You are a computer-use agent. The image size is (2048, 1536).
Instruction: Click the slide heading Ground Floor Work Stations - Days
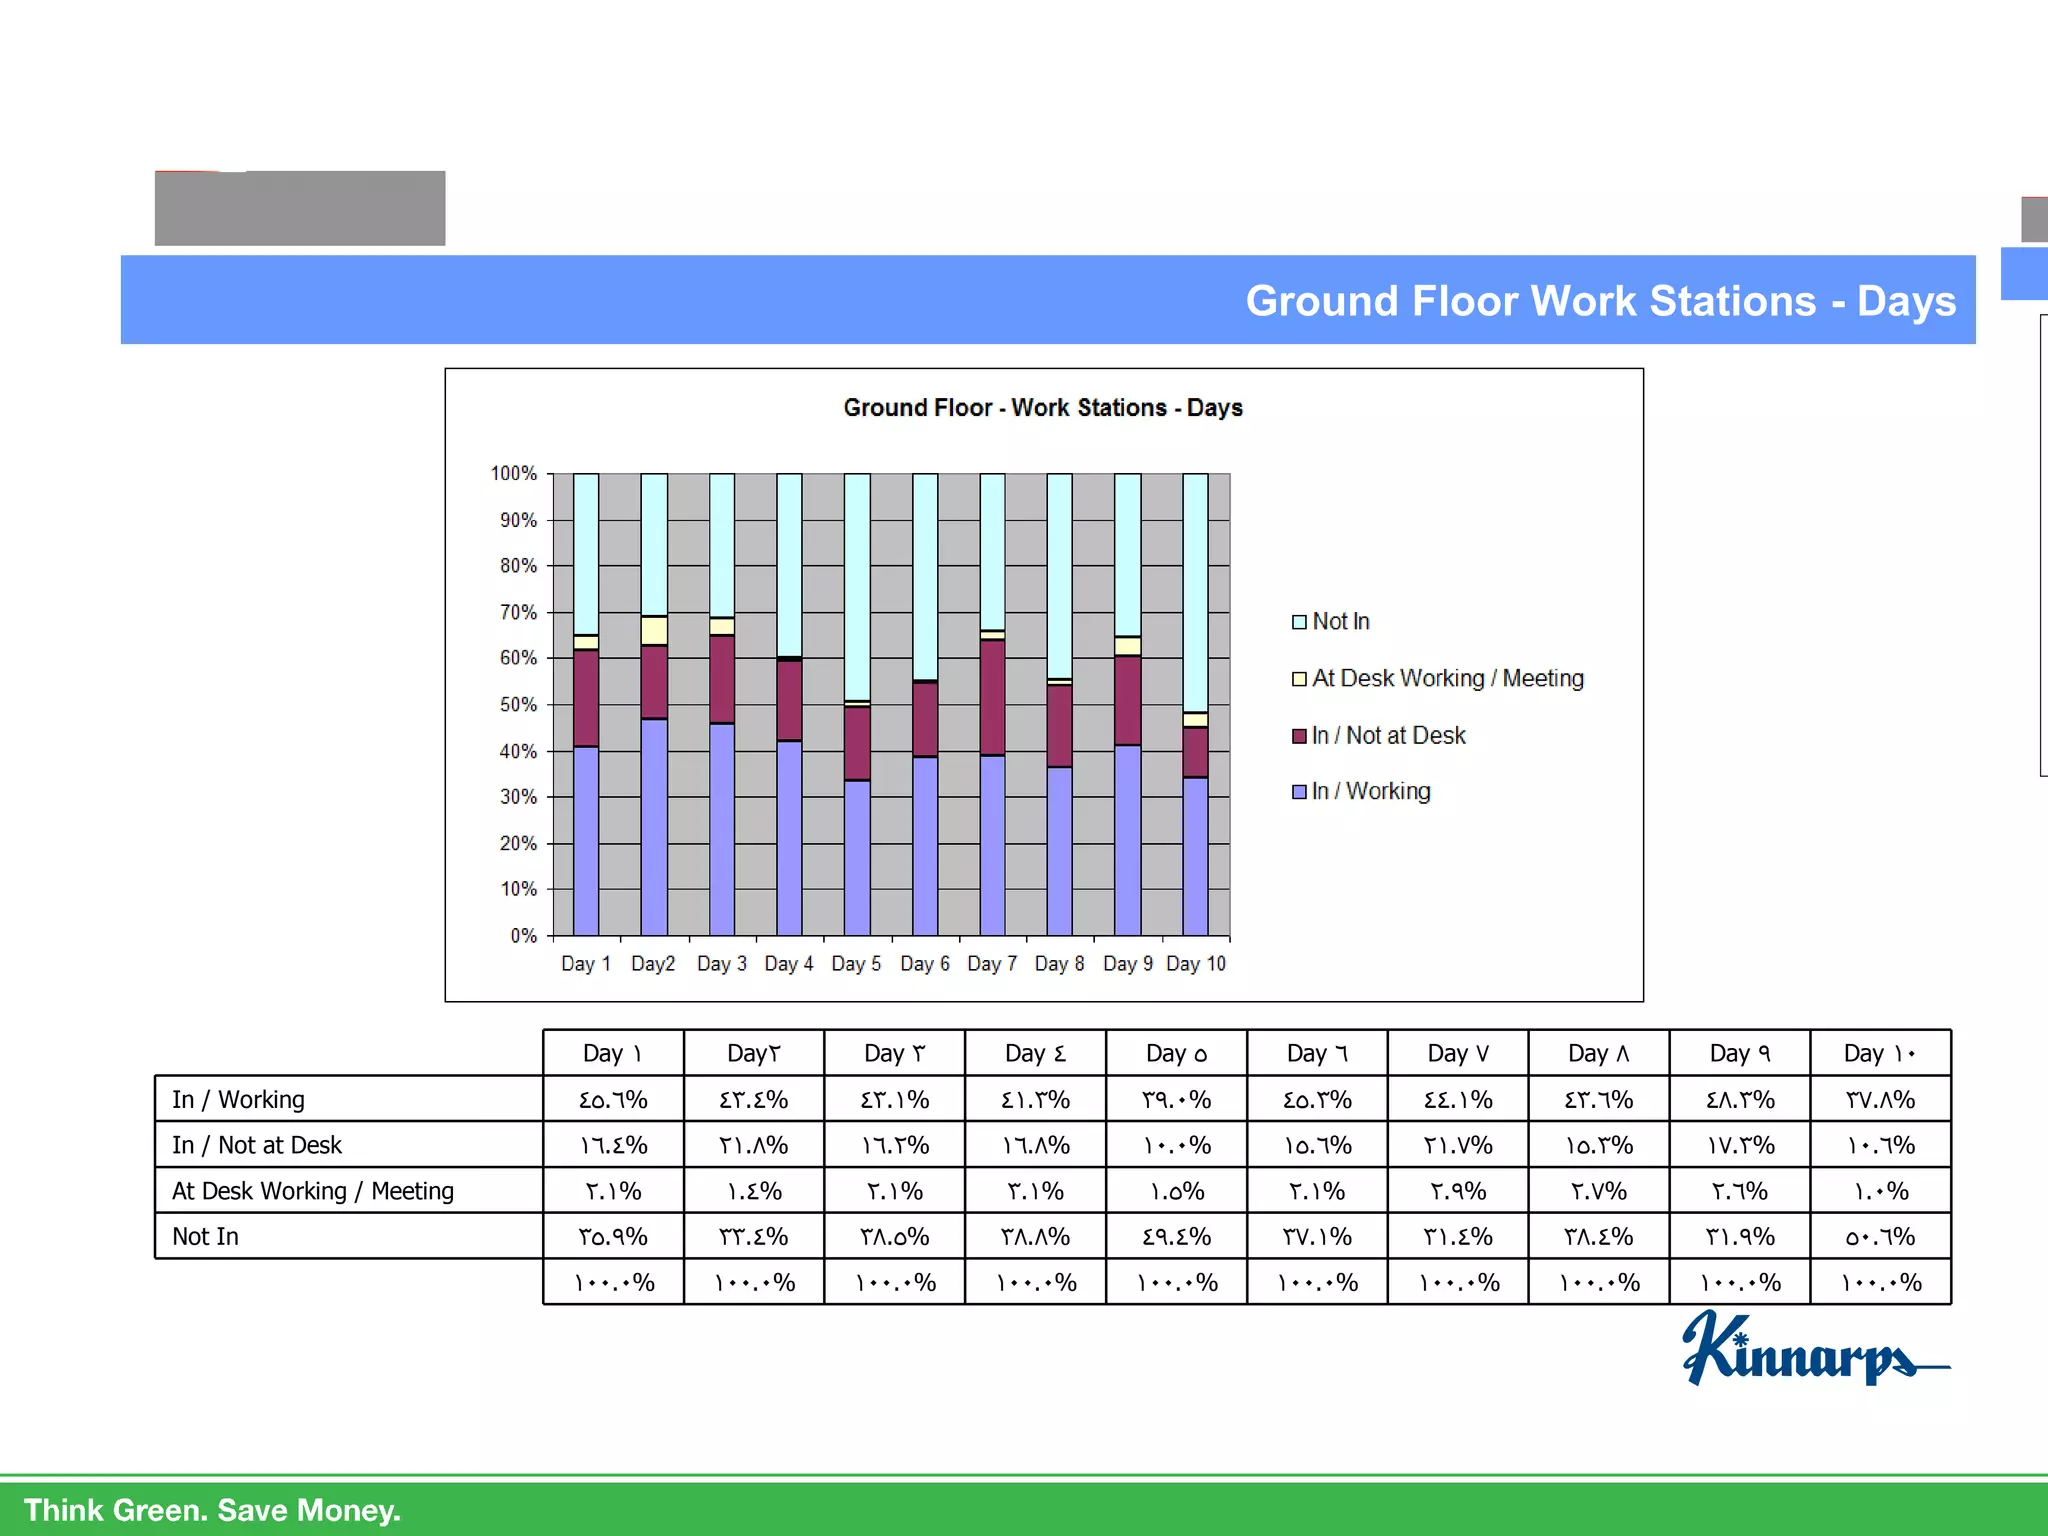pos(1600,301)
